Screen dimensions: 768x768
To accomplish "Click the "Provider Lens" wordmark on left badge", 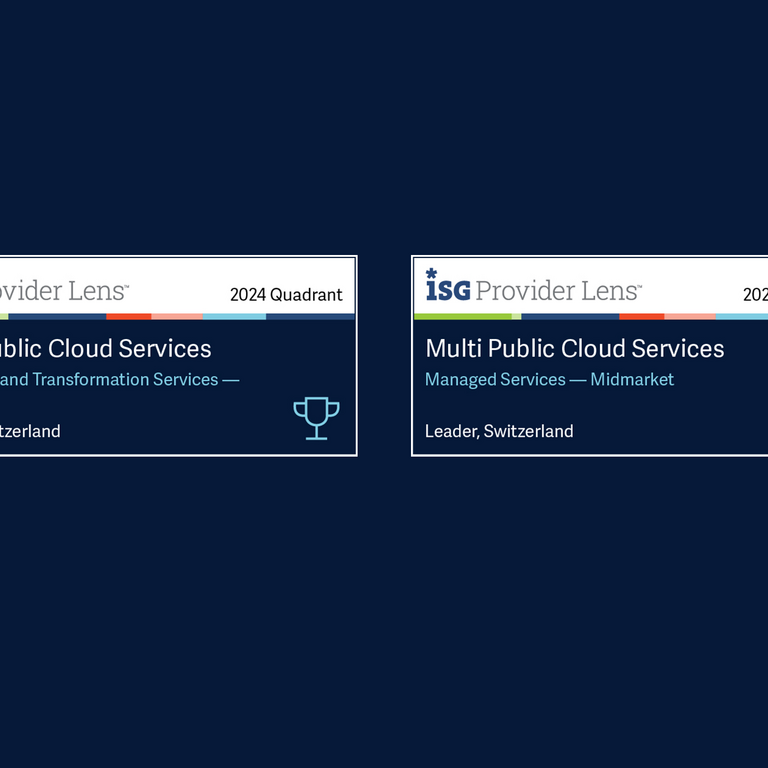I will tap(64, 290).
